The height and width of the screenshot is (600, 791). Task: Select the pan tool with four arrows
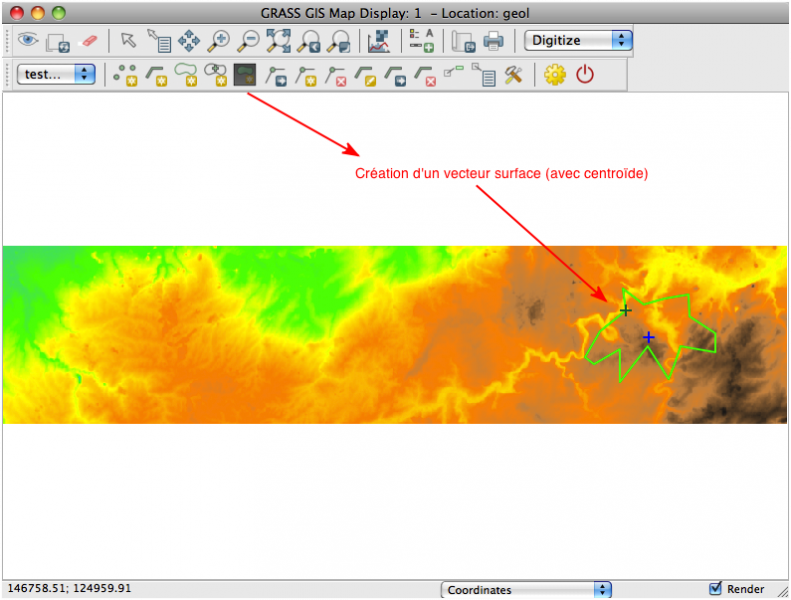coord(188,41)
